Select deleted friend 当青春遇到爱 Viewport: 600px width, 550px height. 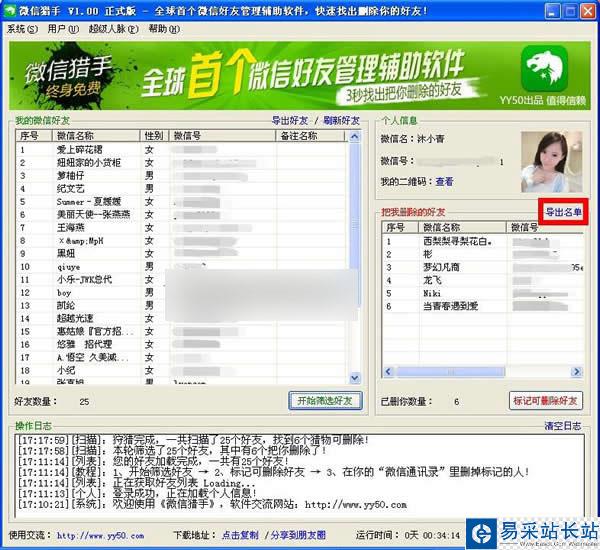(x=483, y=307)
